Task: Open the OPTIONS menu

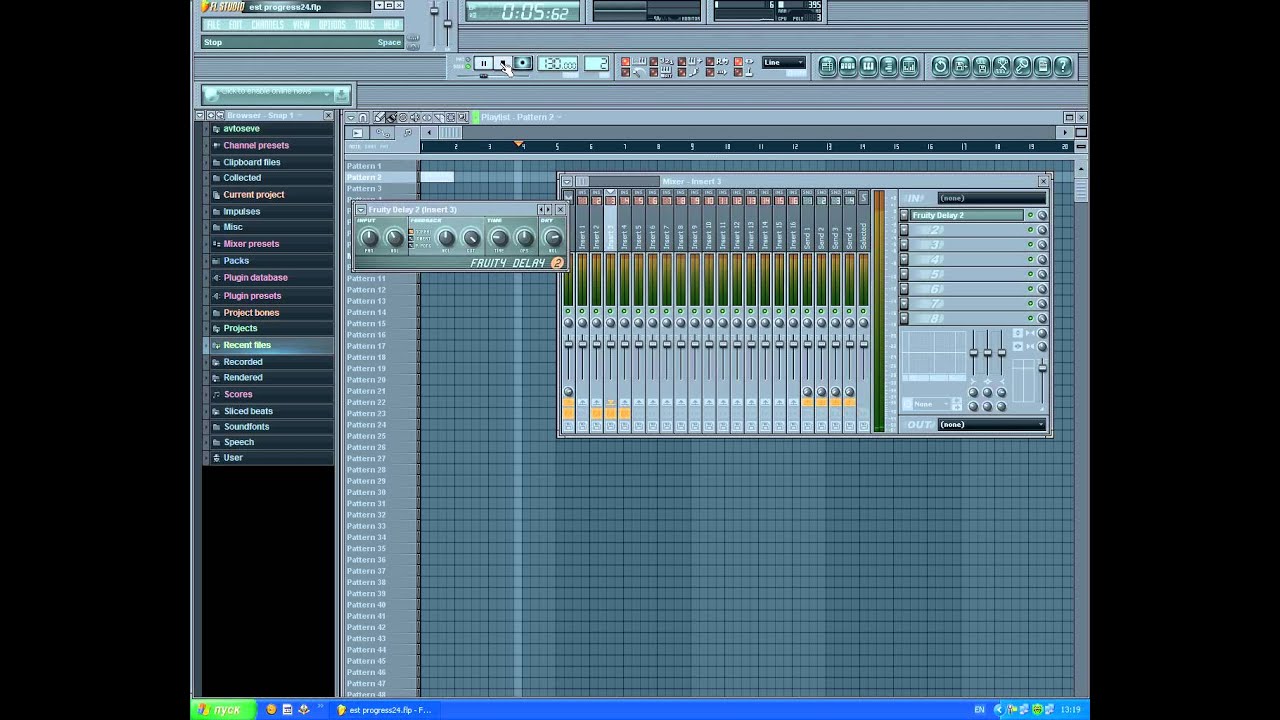Action: coord(332,25)
